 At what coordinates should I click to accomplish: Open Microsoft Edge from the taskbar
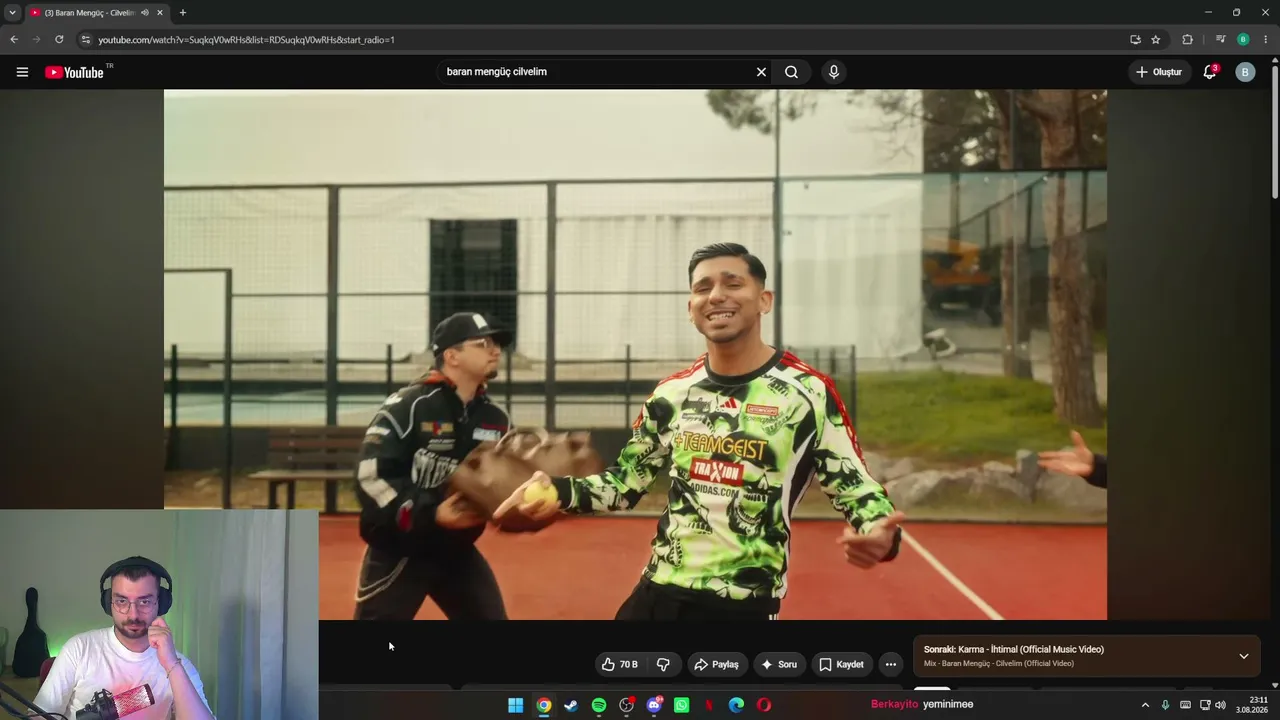click(736, 705)
